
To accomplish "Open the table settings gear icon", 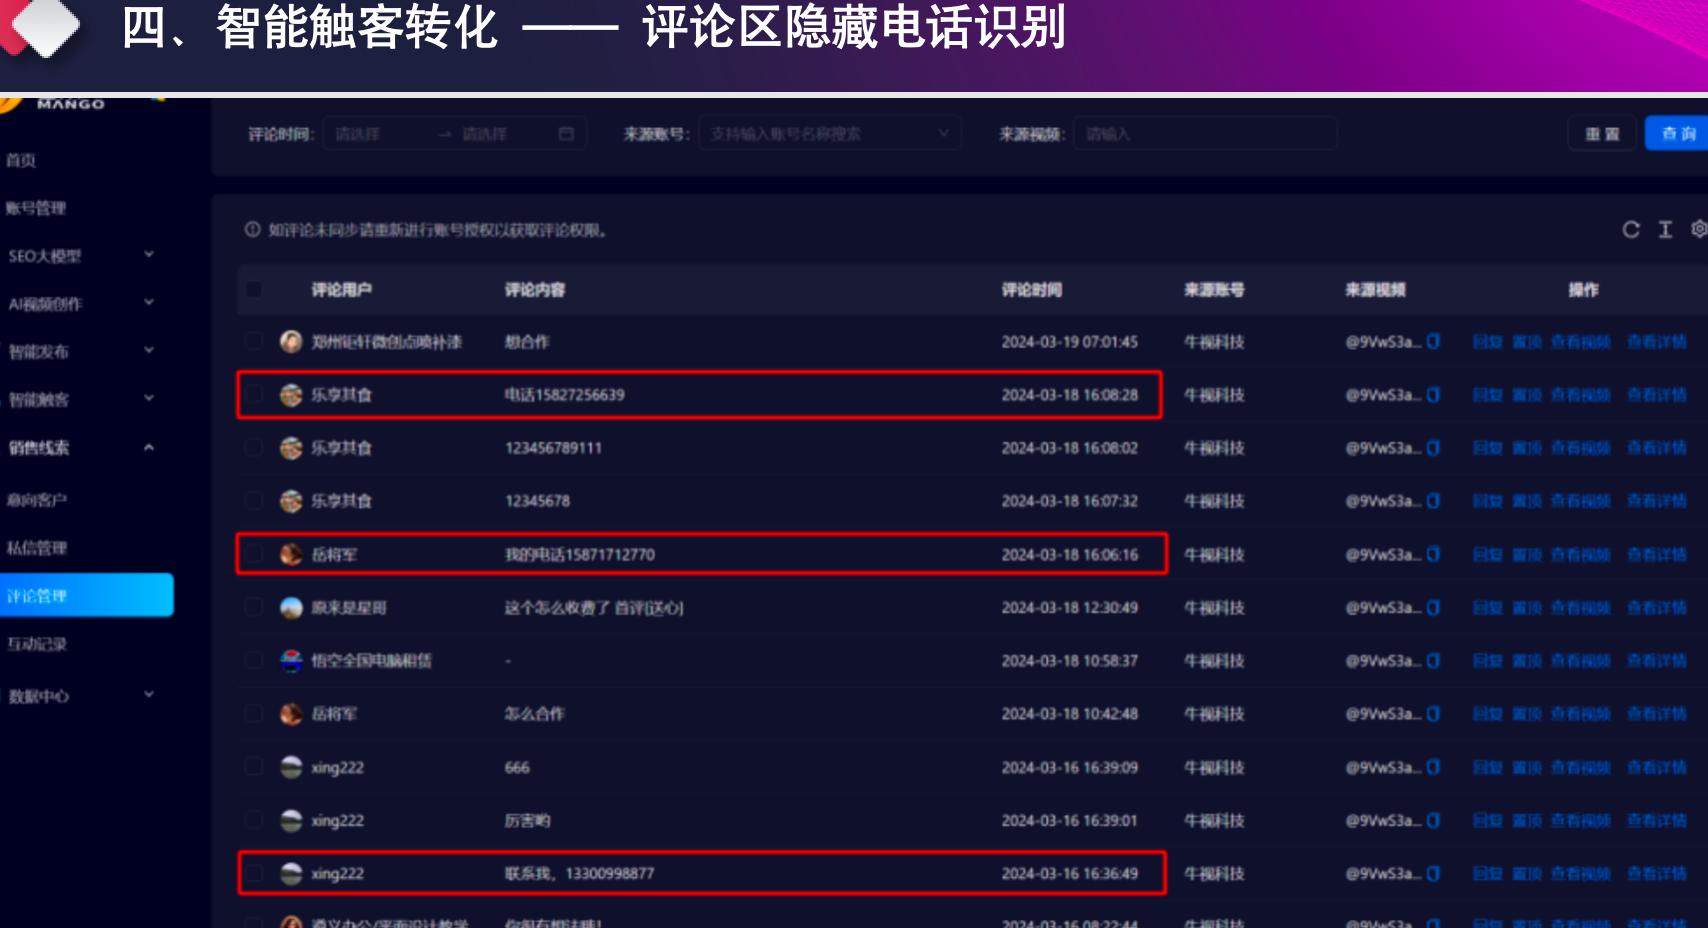I will pos(1698,229).
